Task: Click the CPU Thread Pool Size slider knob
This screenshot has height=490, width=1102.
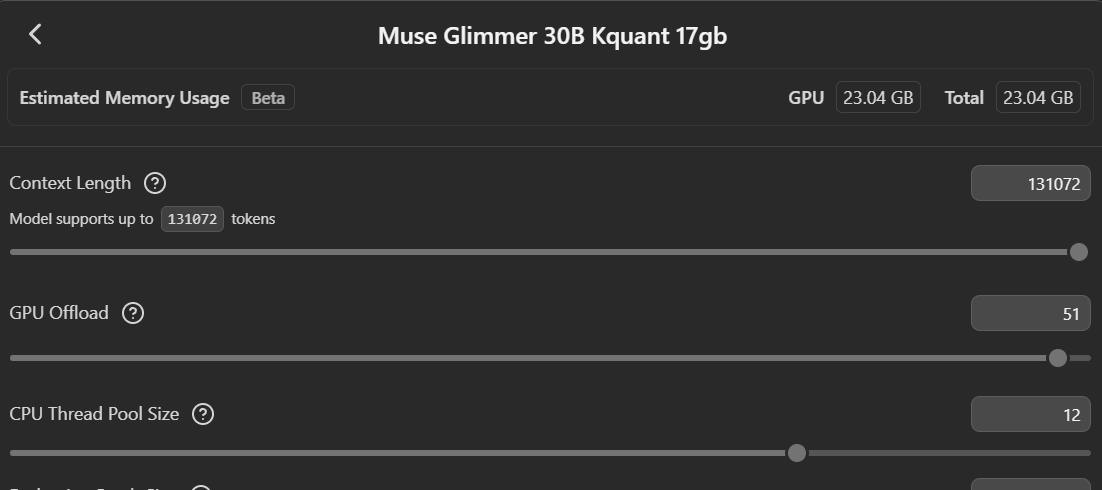Action: coord(796,453)
